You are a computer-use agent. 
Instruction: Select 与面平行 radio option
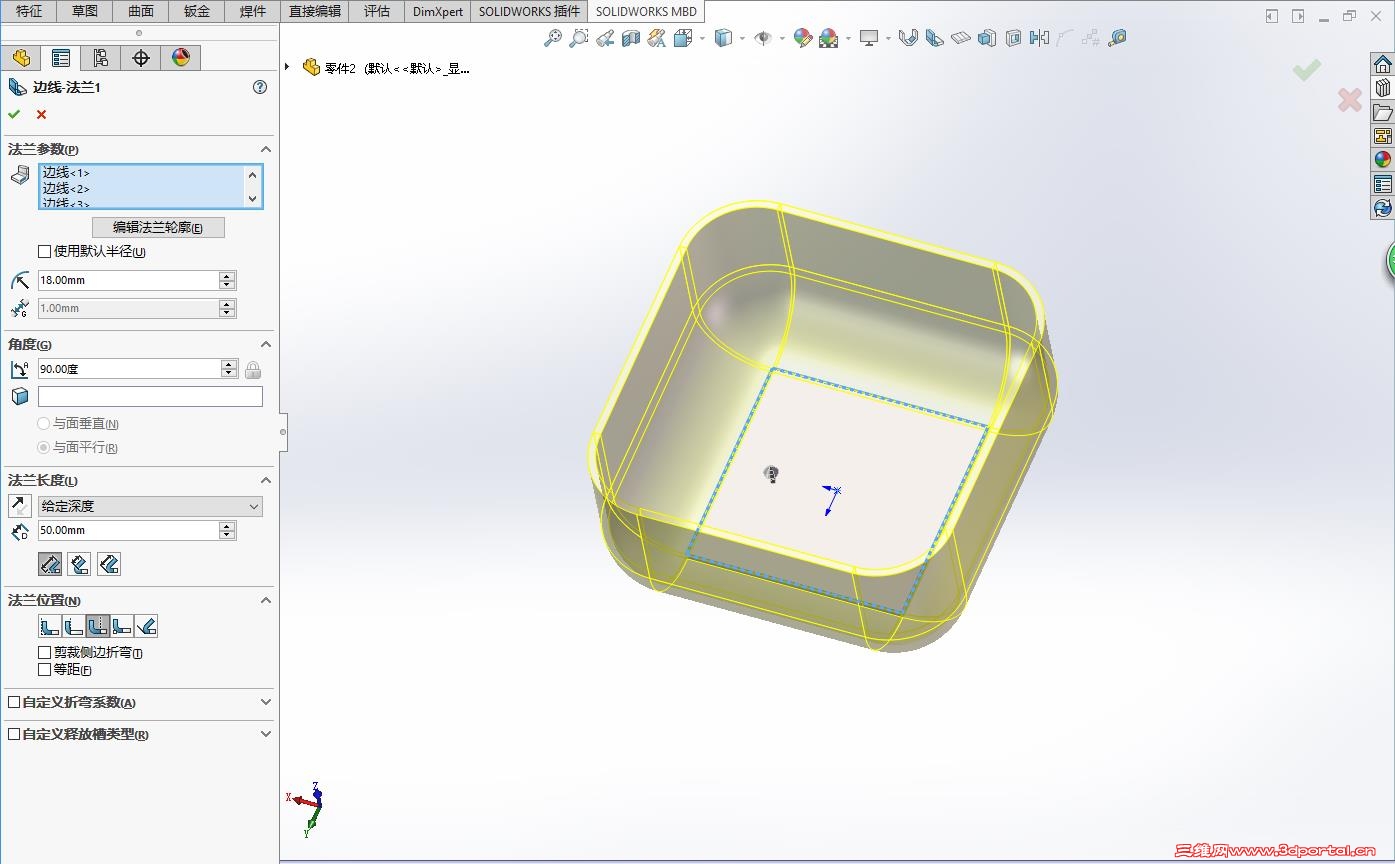44,448
